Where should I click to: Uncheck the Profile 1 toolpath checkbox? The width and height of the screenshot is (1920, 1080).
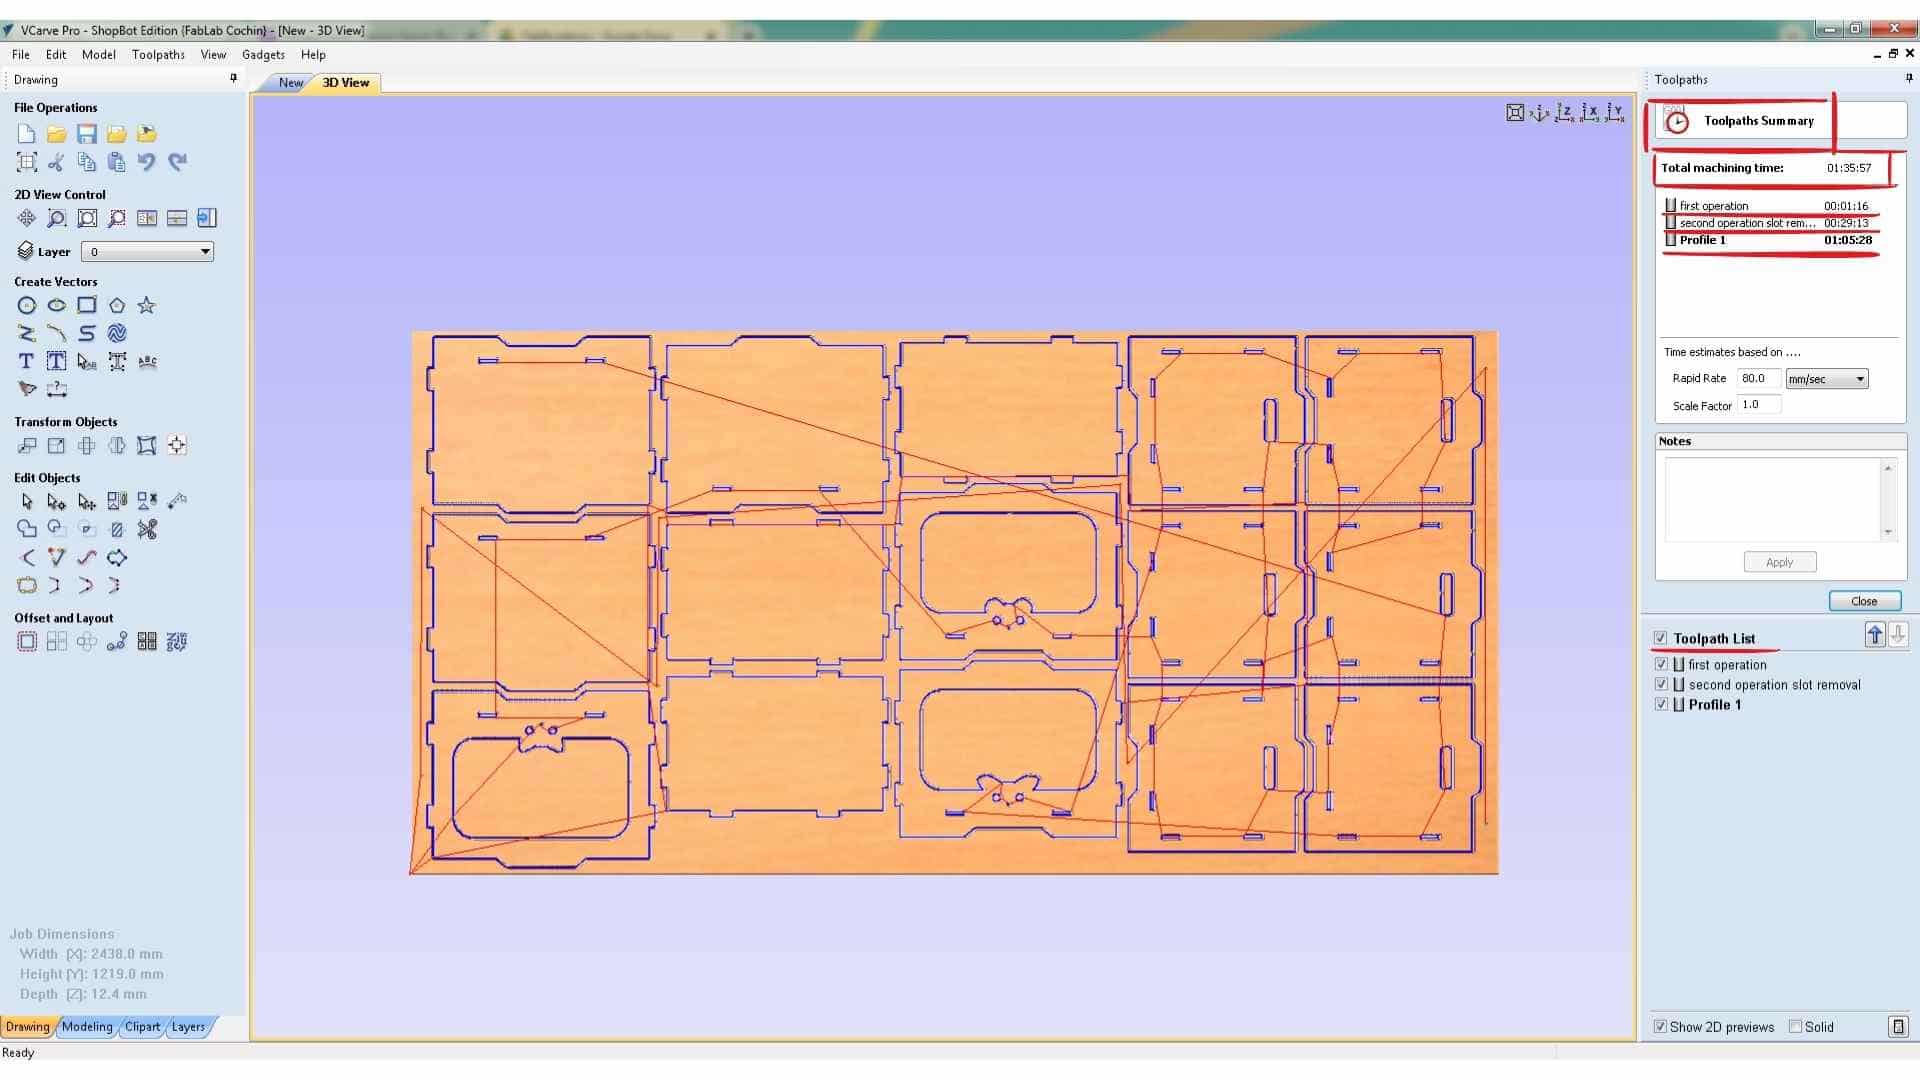point(1661,705)
